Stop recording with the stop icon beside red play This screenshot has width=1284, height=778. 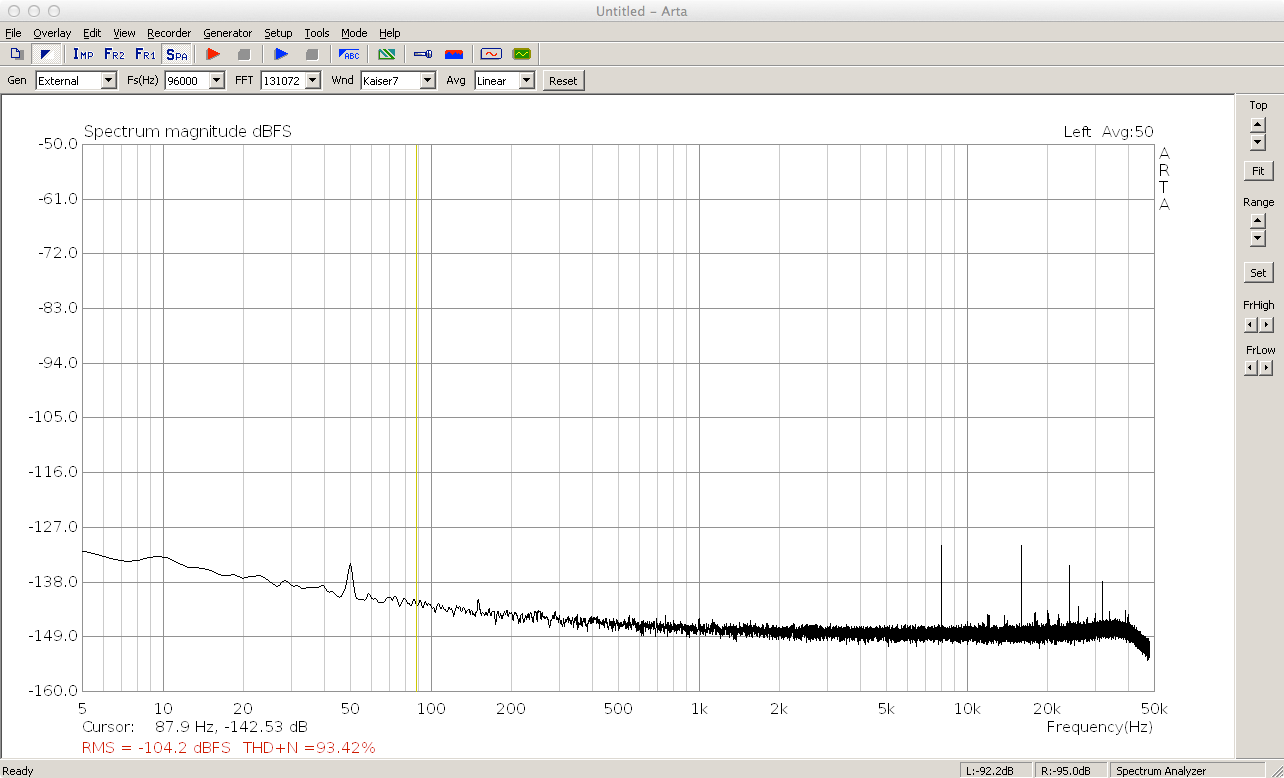(243, 54)
